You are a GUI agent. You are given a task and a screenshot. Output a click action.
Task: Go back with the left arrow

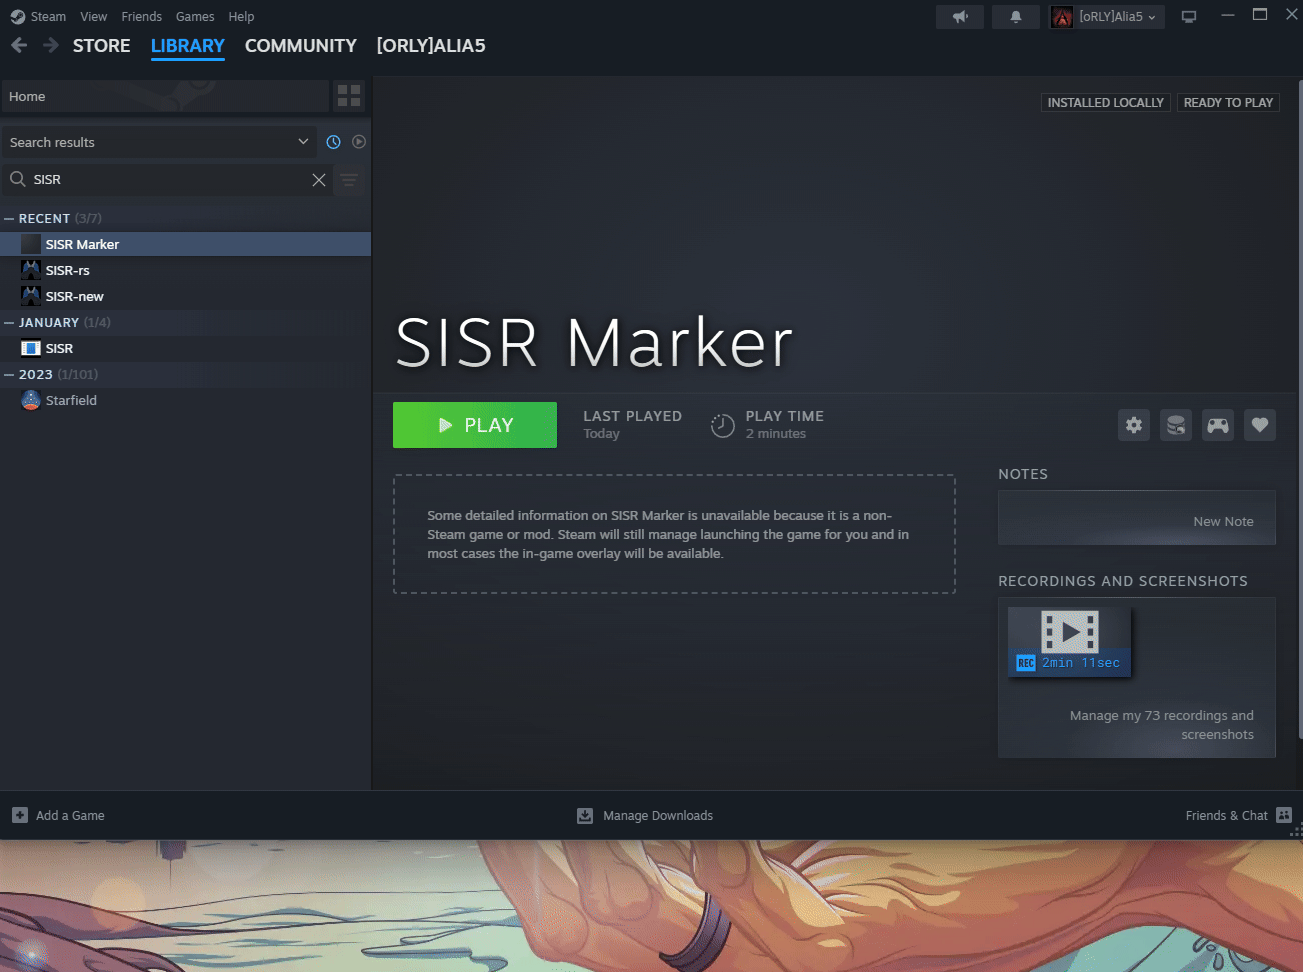click(x=19, y=45)
